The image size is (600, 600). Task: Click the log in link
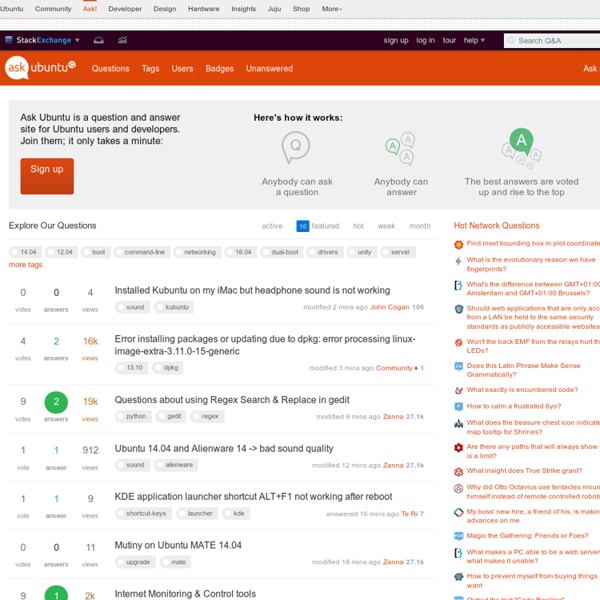tap(426, 40)
